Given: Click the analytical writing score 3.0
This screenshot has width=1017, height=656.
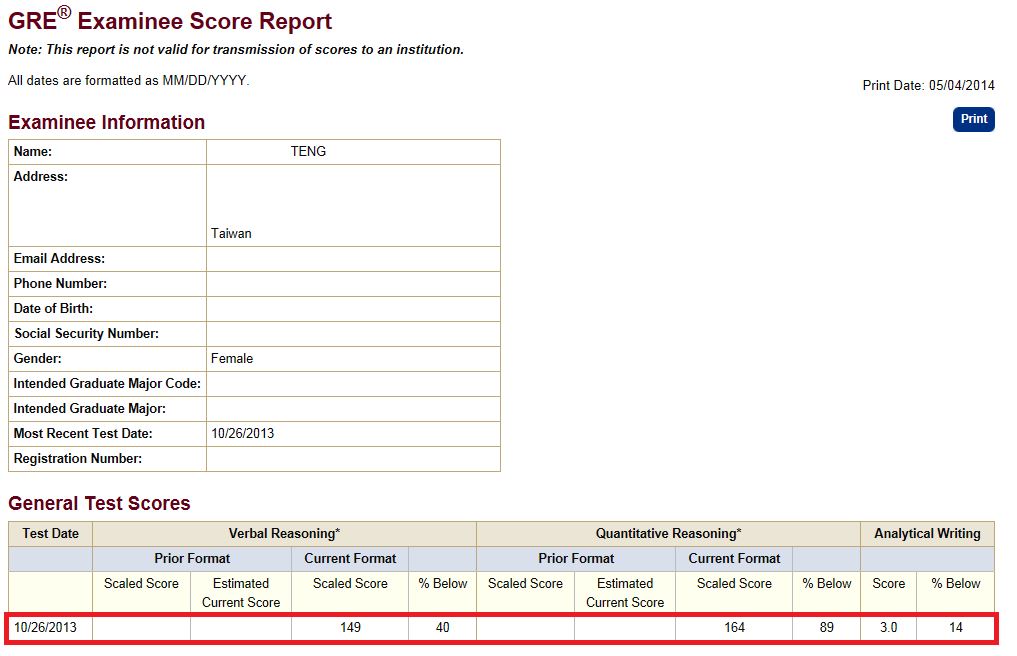Looking at the screenshot, I should 889,627.
